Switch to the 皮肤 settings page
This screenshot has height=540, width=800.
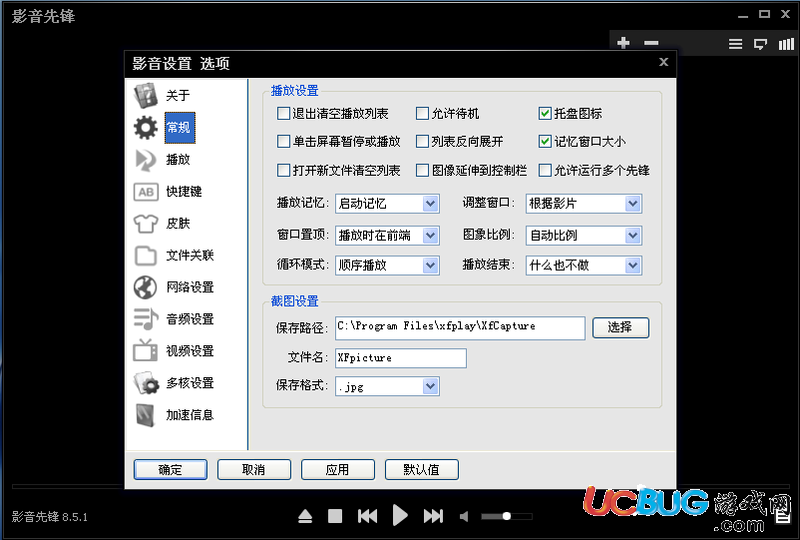(x=178, y=224)
